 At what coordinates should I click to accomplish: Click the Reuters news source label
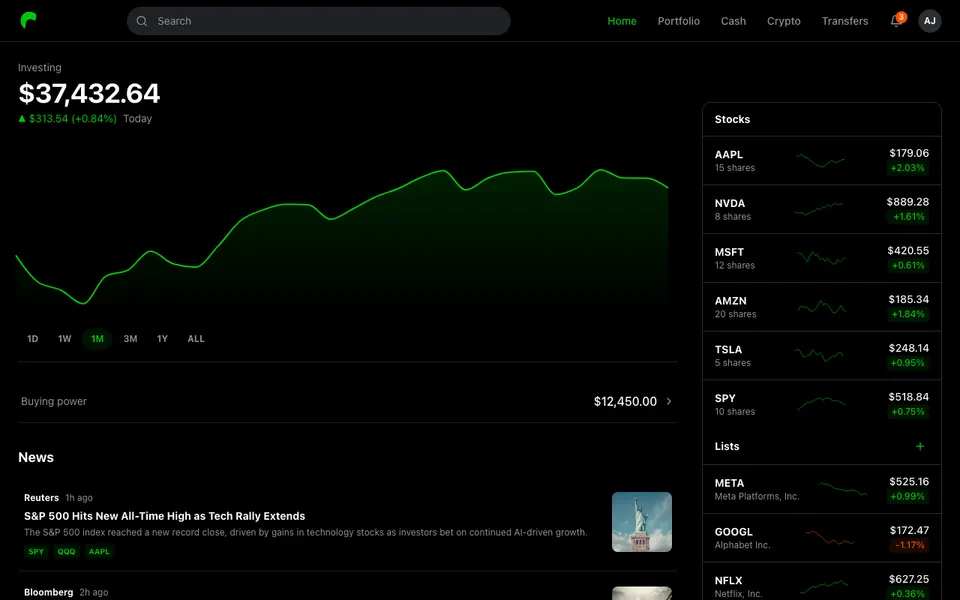point(41,498)
